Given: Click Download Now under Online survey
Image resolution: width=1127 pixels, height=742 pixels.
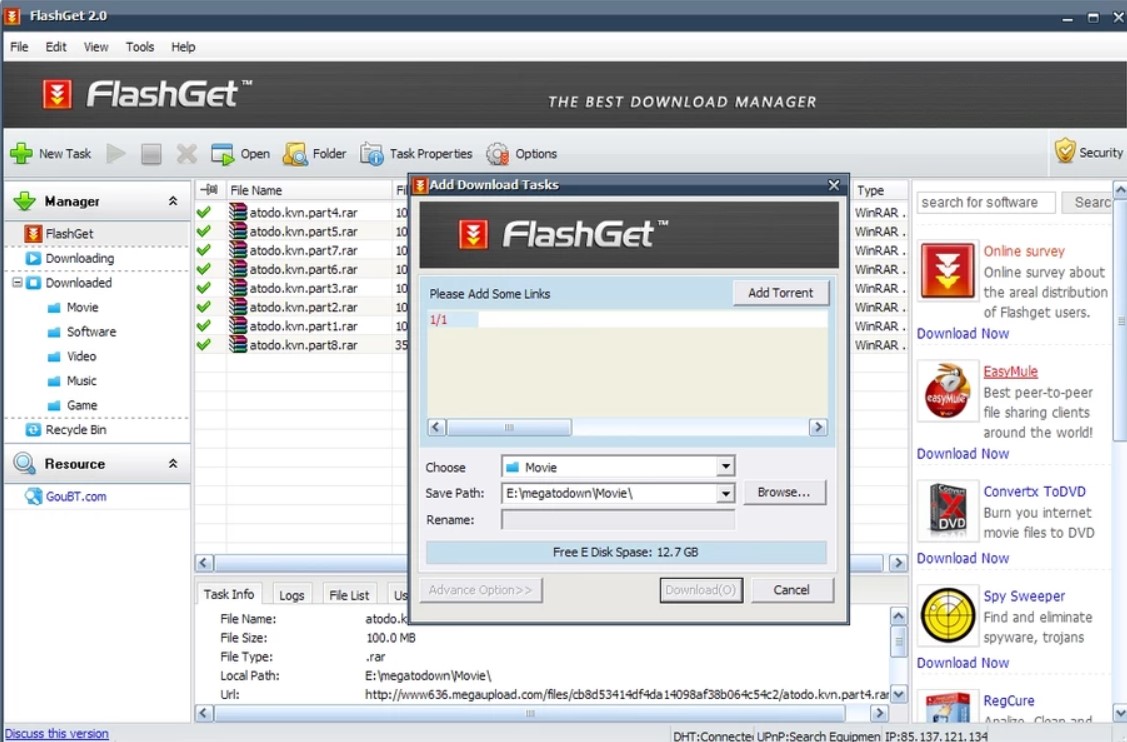Looking at the screenshot, I should click(x=962, y=334).
